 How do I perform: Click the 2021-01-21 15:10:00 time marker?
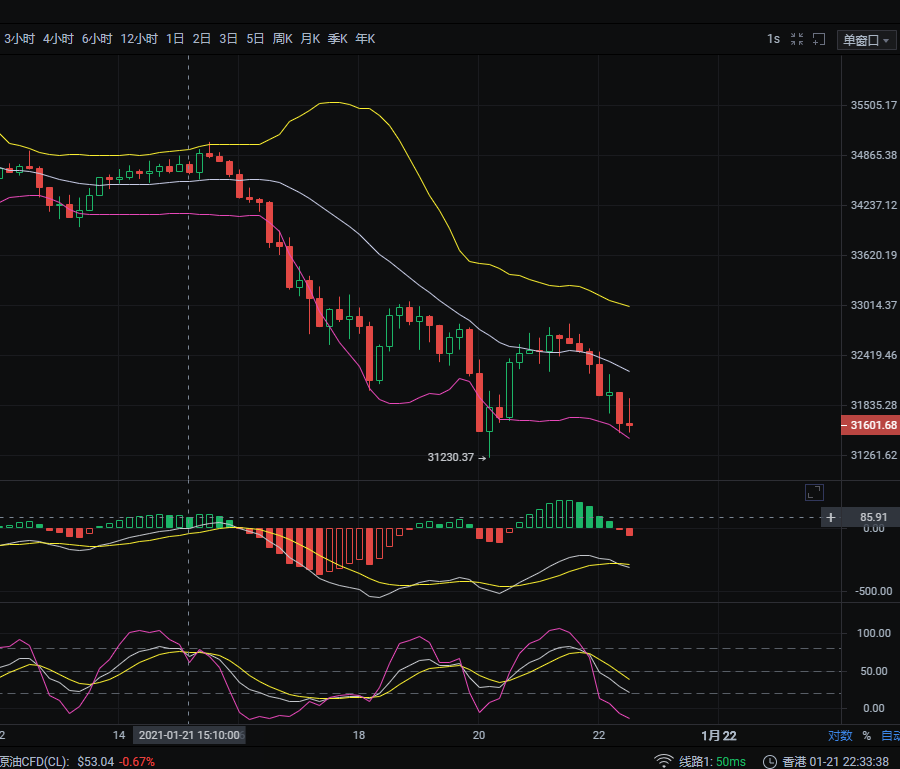pos(189,735)
